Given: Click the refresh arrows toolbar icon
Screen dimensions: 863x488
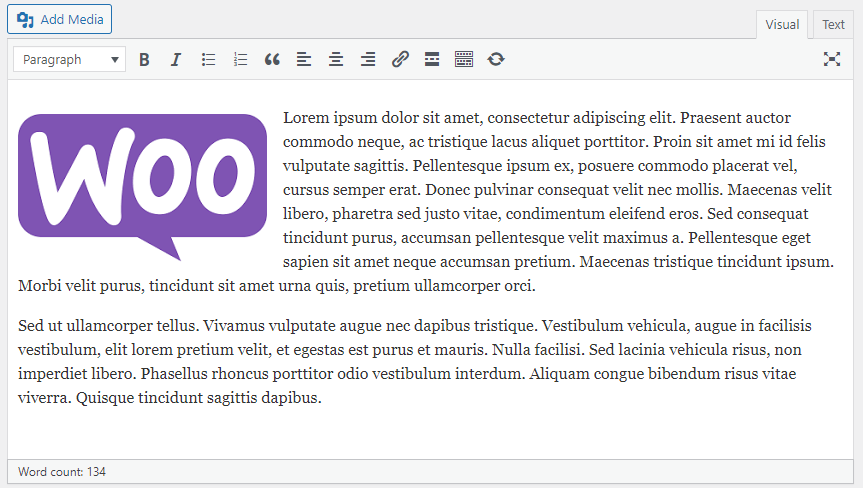Looking at the screenshot, I should [496, 59].
